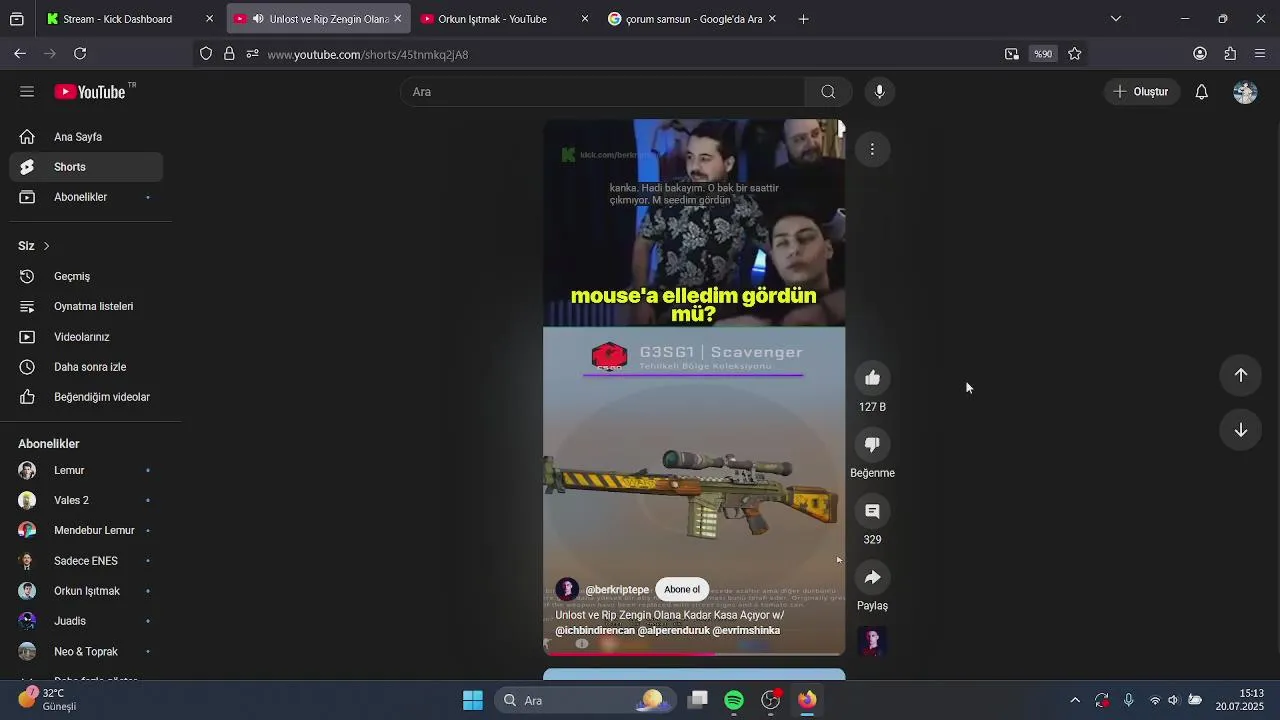Open the list all tabs dropdown
The width and height of the screenshot is (1280, 720).
1116,19
